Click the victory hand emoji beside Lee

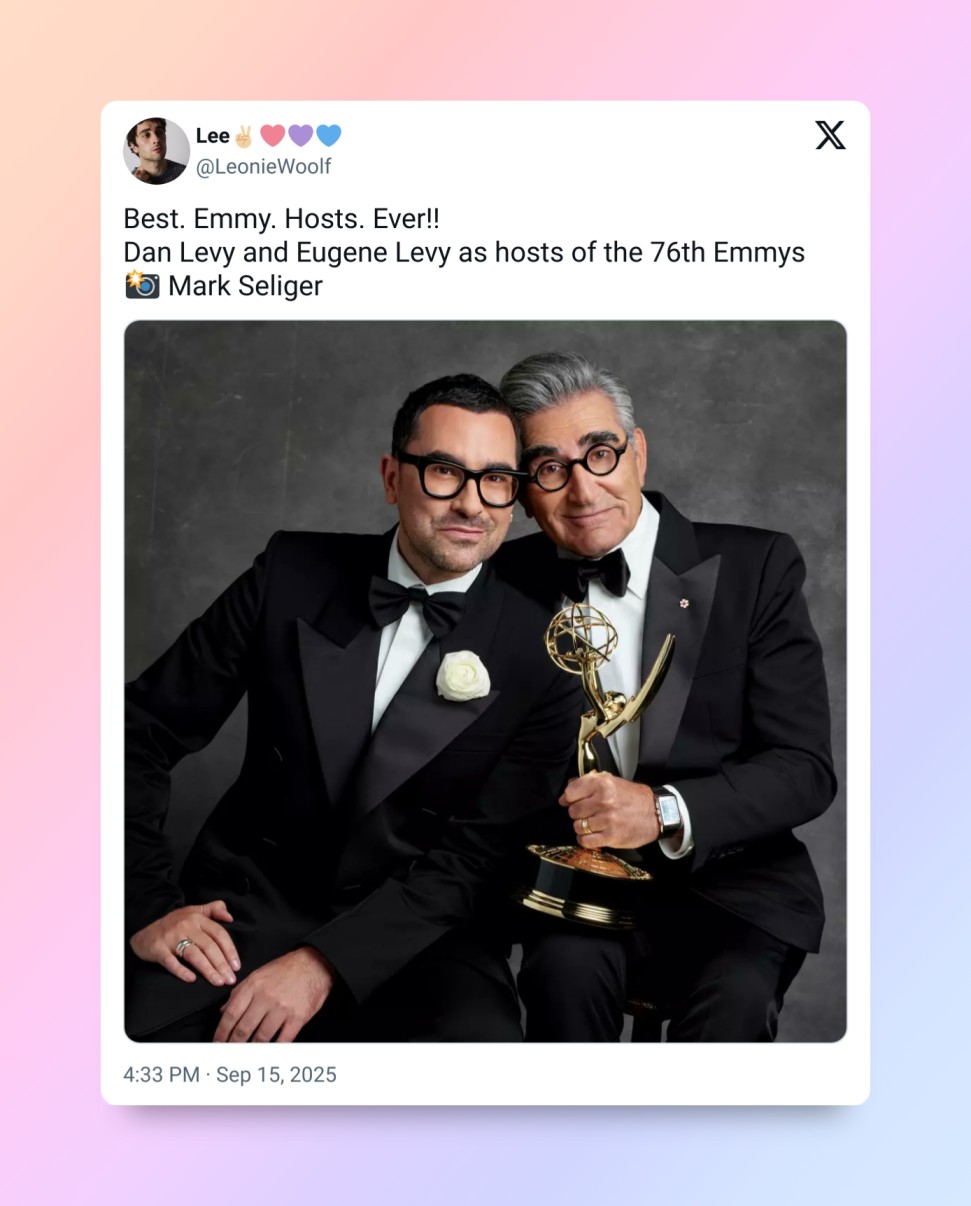click(244, 136)
